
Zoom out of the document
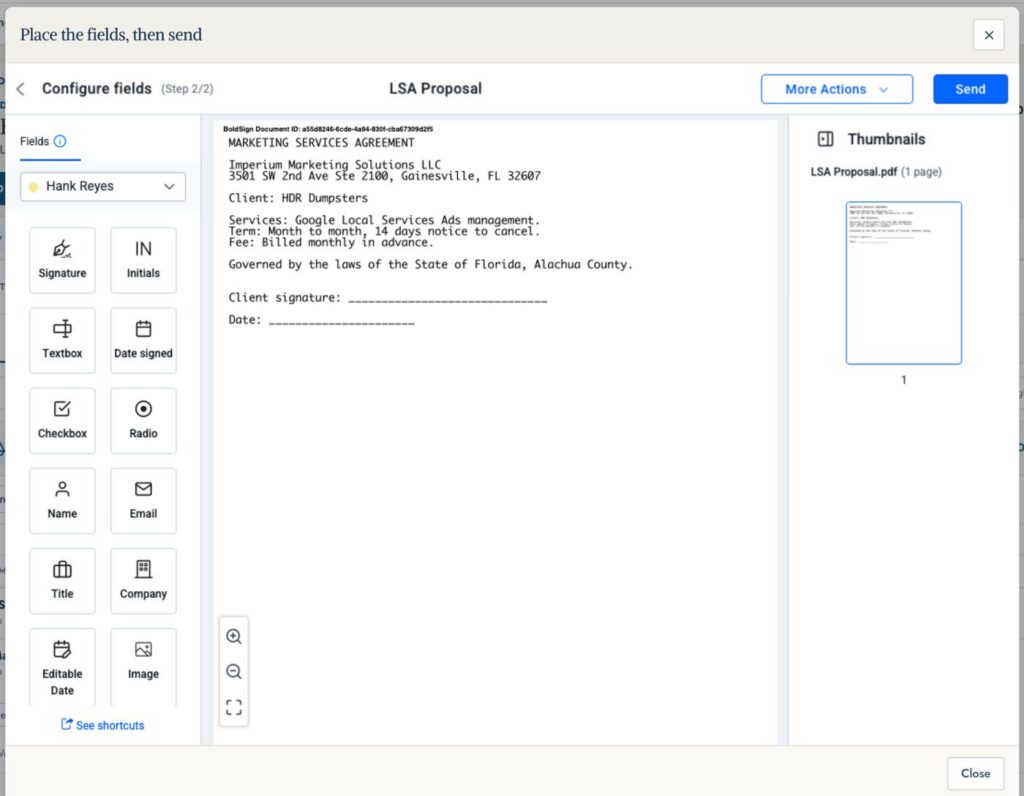(x=234, y=671)
